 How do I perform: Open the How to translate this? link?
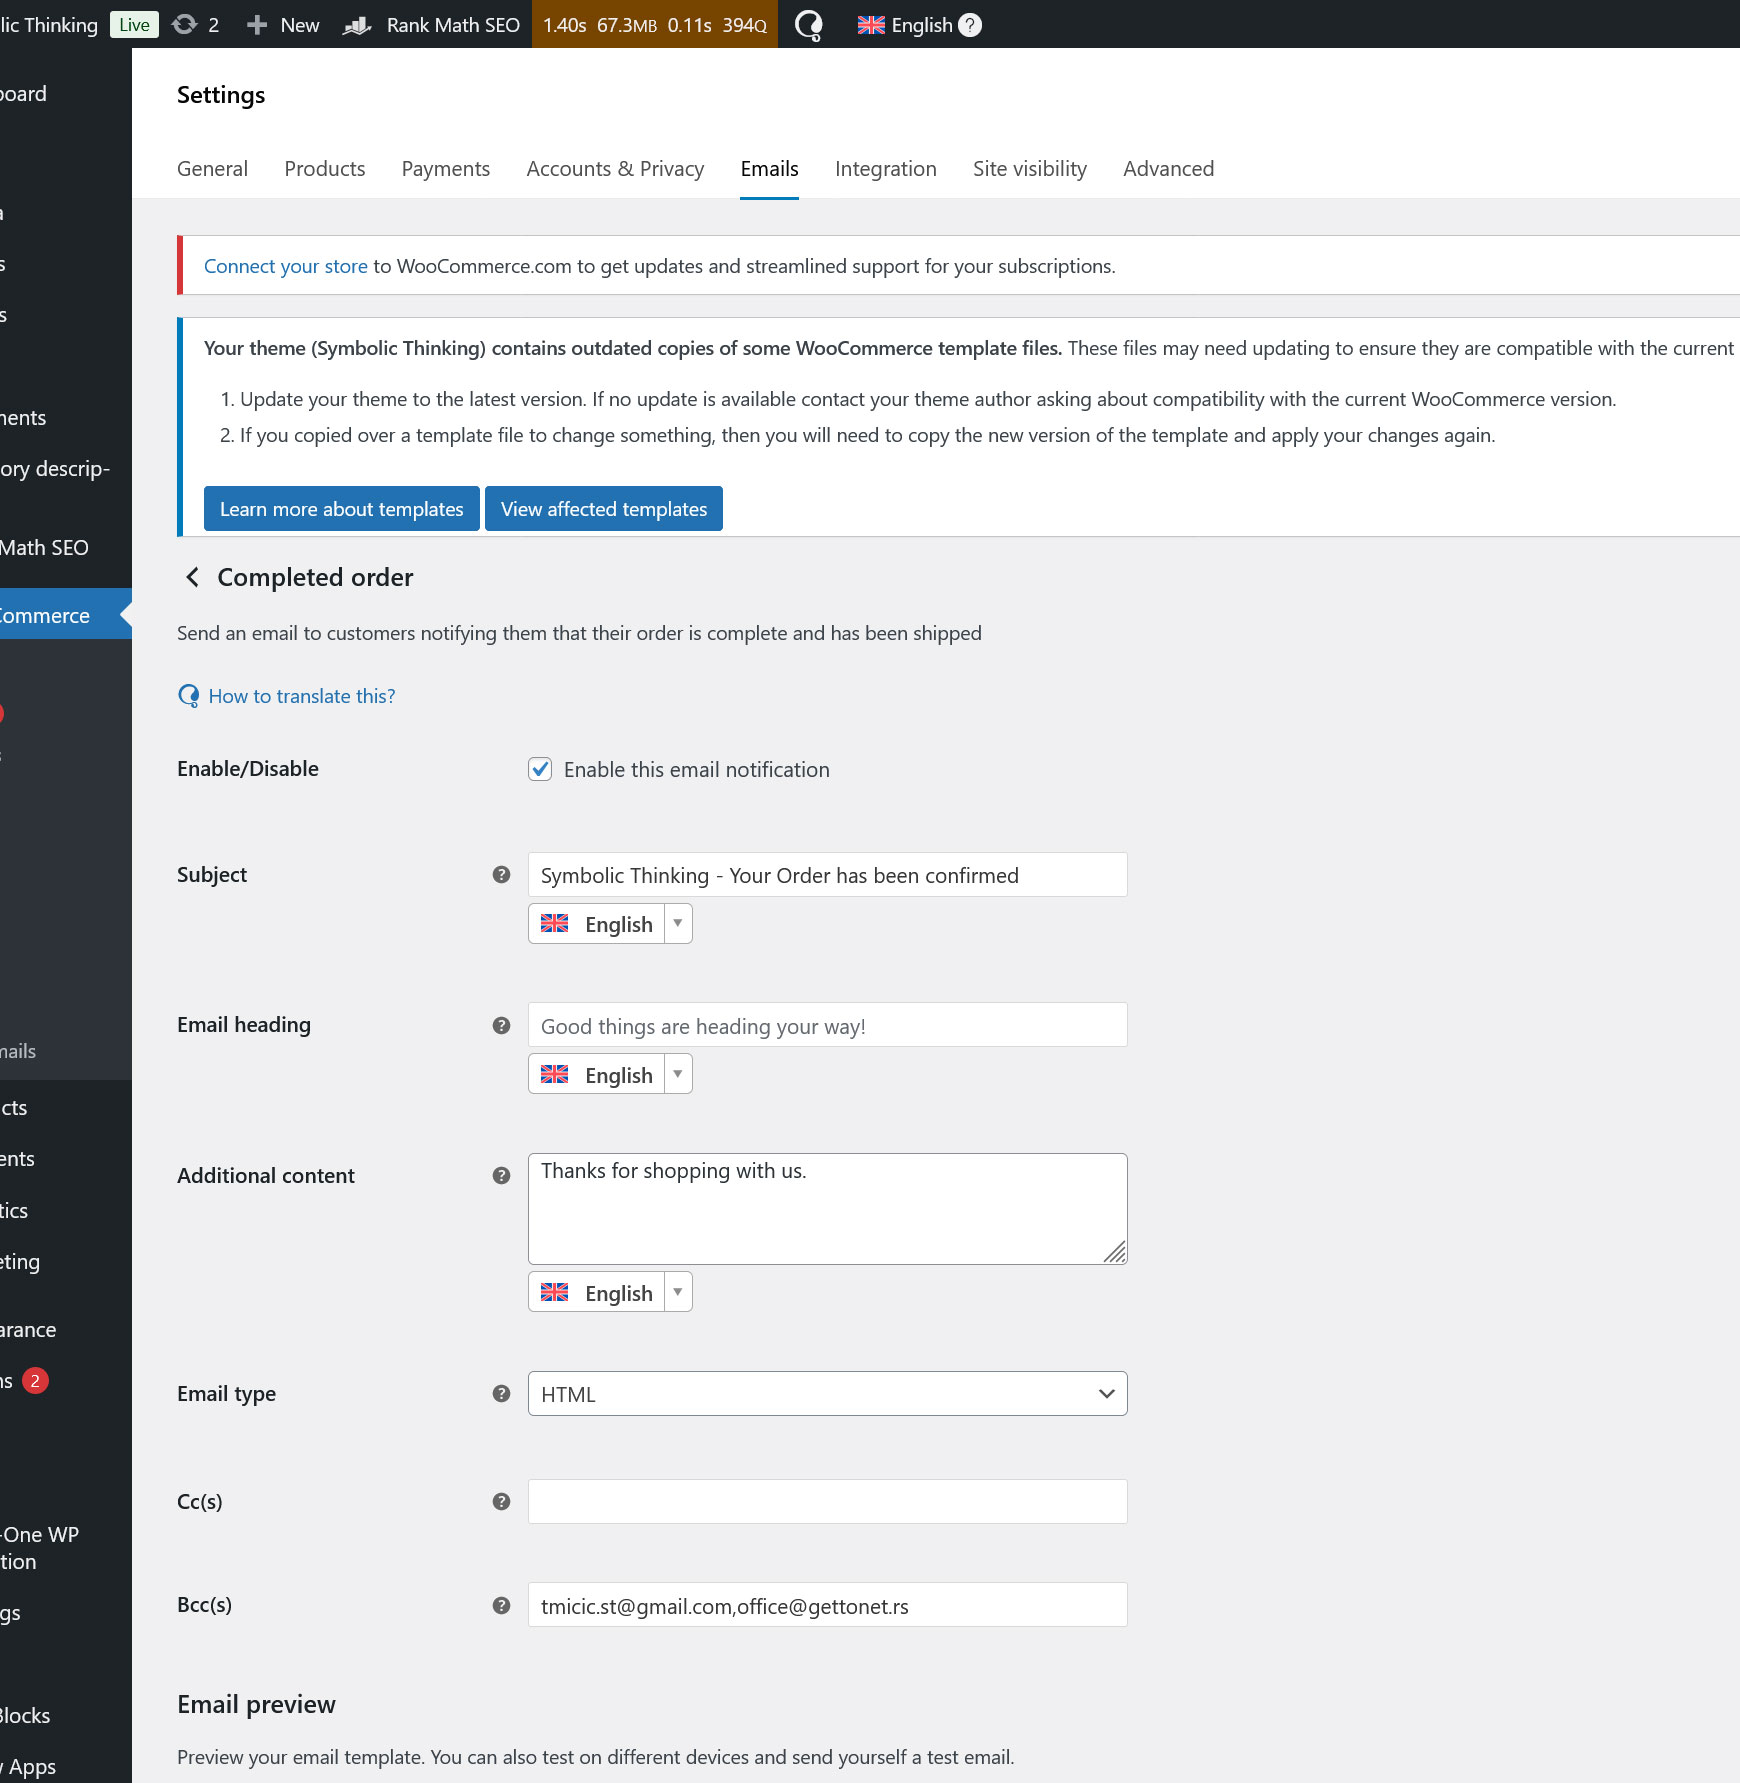pos(302,696)
